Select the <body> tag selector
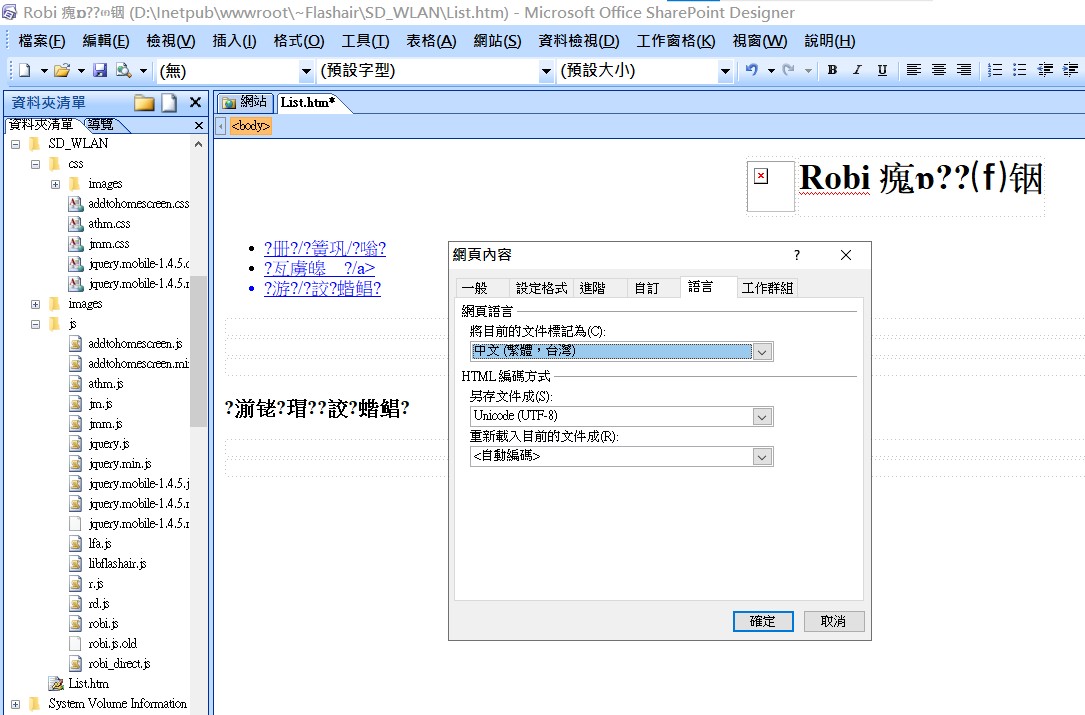 click(250, 126)
